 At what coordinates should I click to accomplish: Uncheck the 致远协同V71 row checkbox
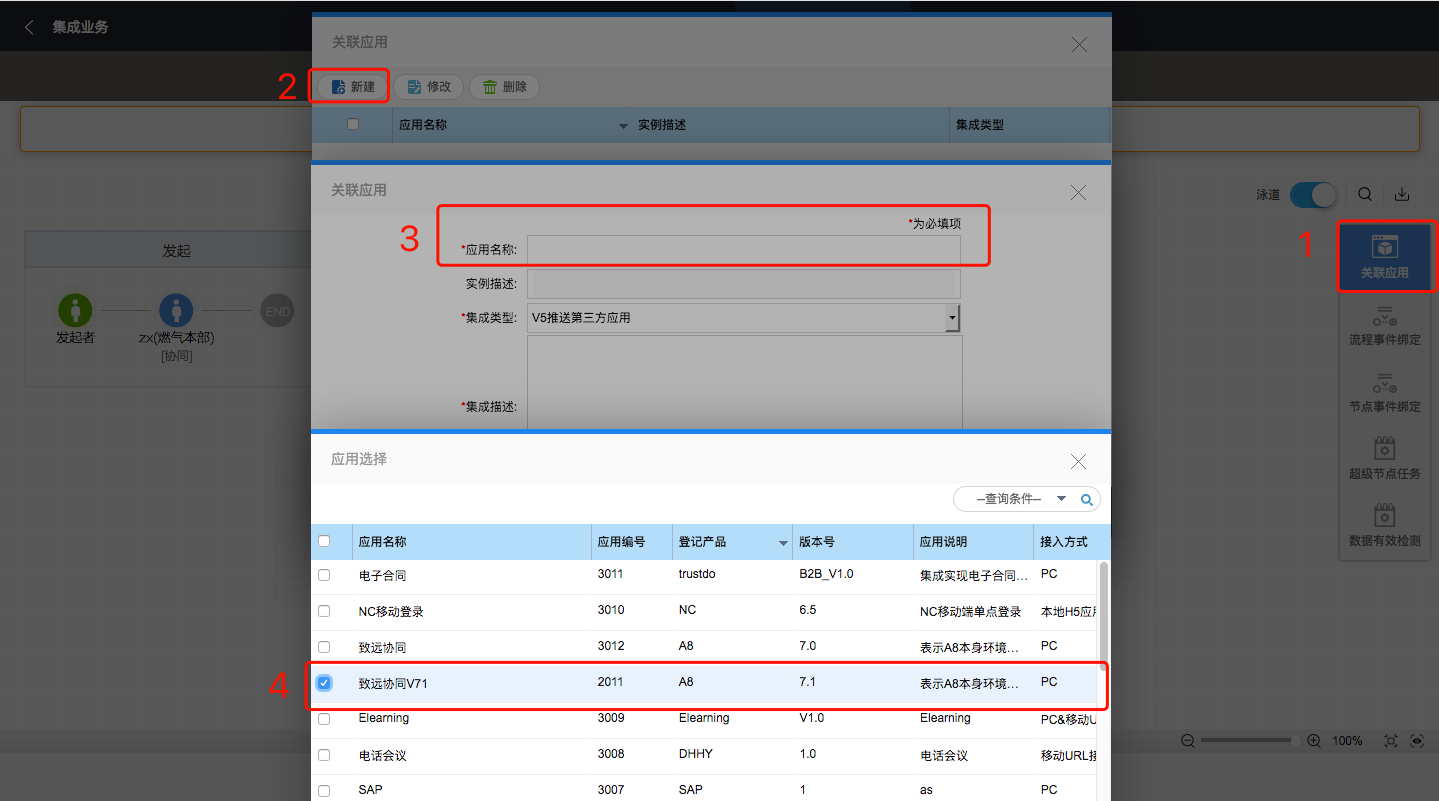pyautogui.click(x=324, y=683)
